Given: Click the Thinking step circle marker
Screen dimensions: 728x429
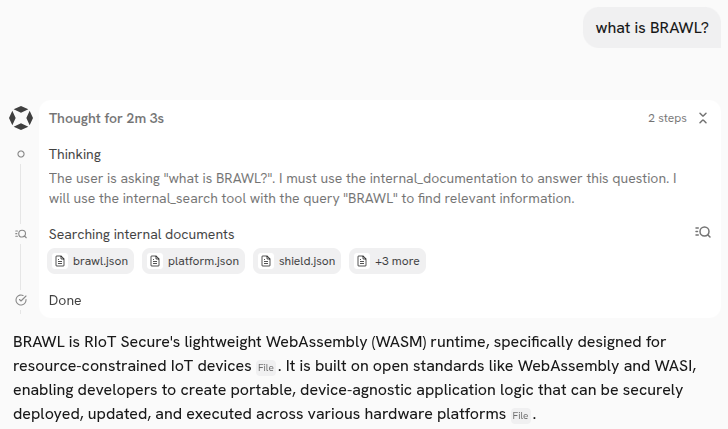Looking at the screenshot, I should [21, 154].
